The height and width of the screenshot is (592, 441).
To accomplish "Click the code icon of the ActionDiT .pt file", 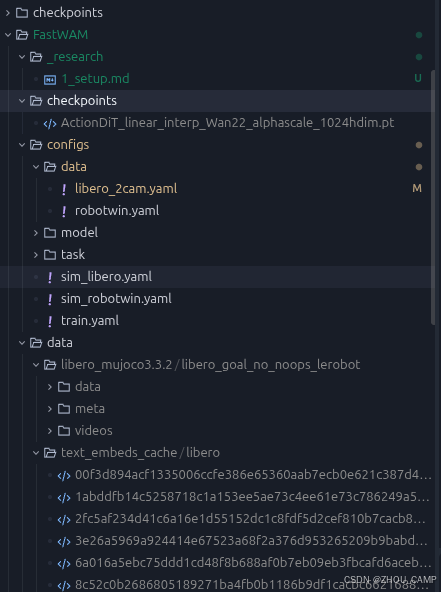I will [50, 123].
